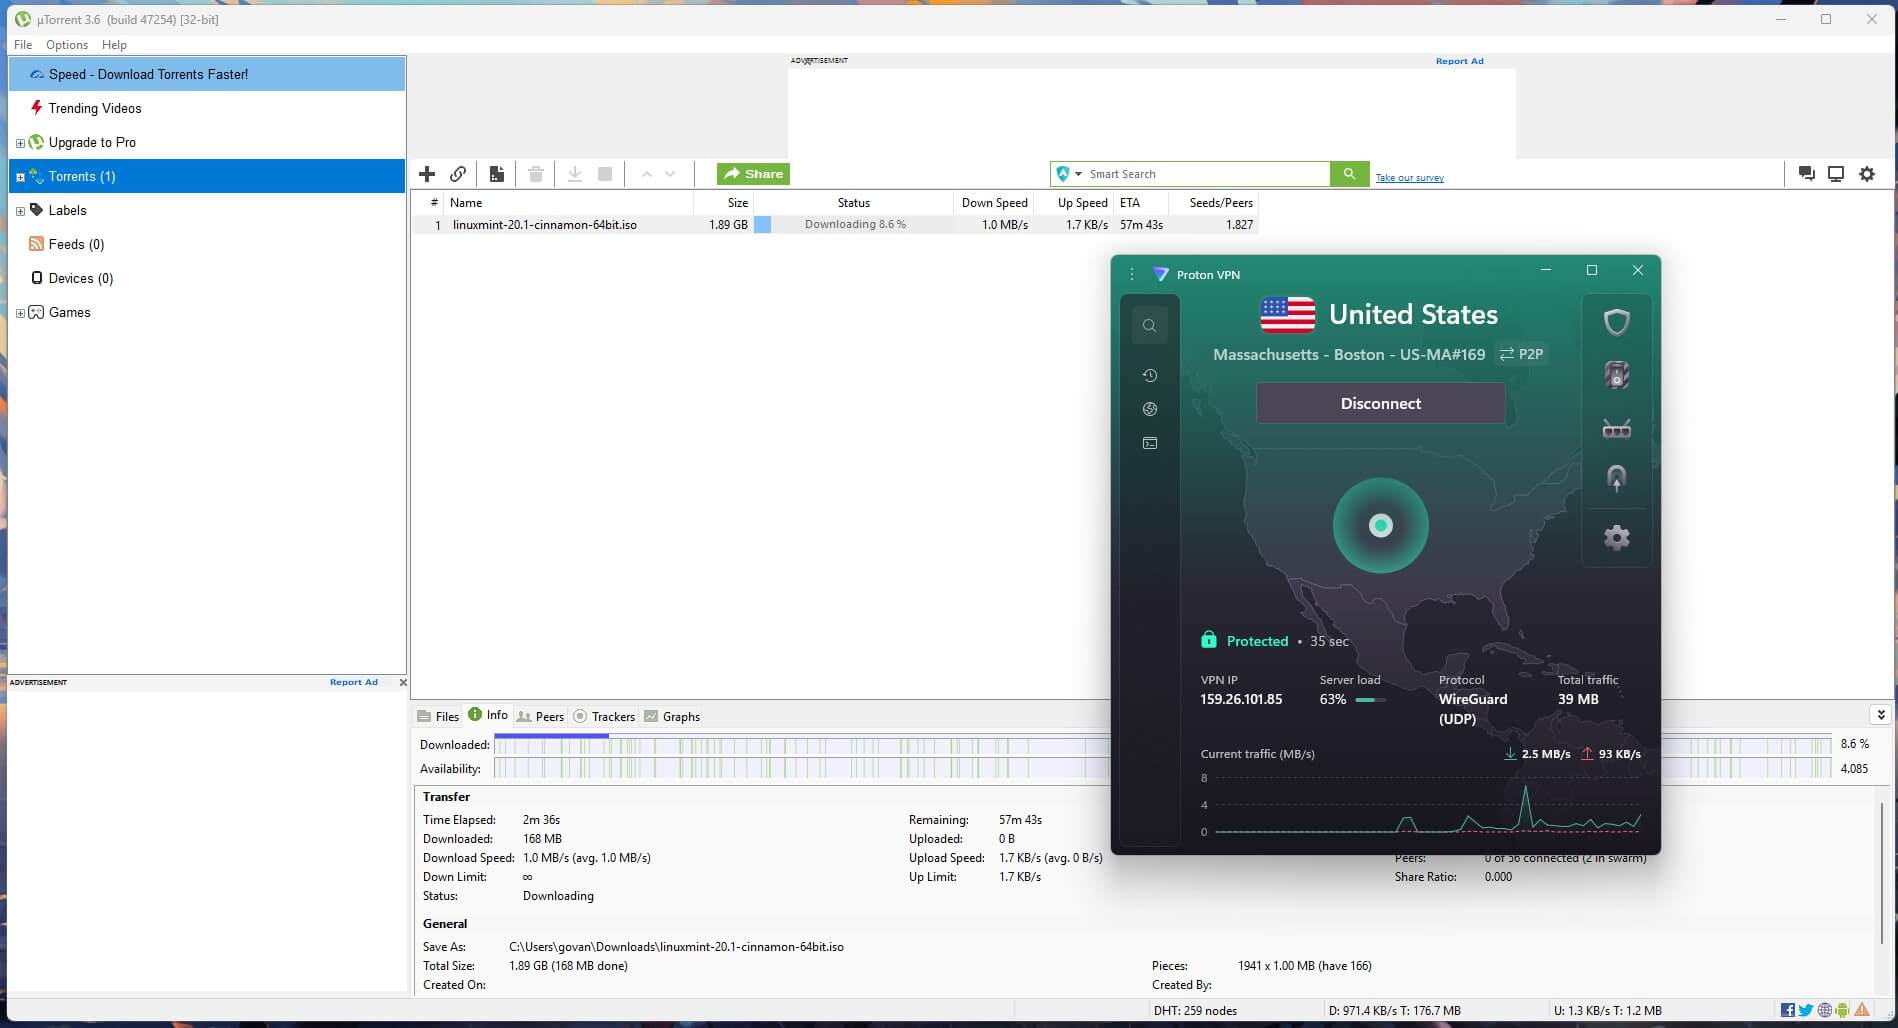Click the globe icon in status bar
The image size is (1898, 1028).
(x=1824, y=1010)
